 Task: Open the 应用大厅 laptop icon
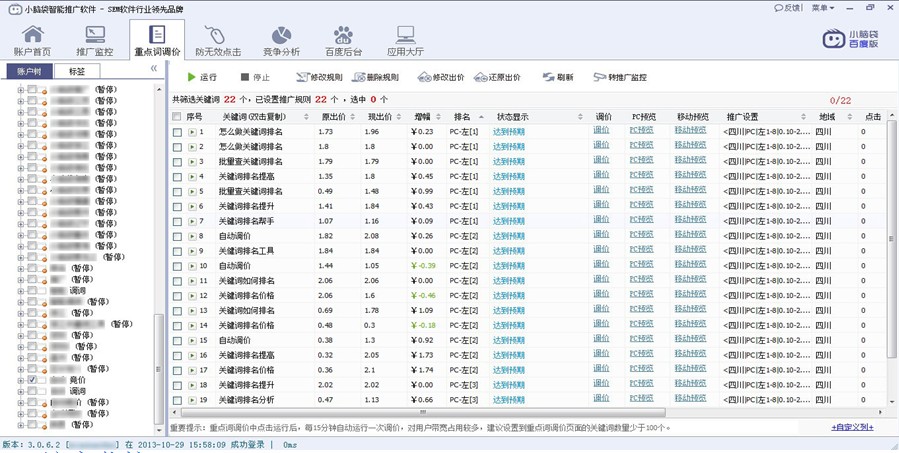pos(405,40)
